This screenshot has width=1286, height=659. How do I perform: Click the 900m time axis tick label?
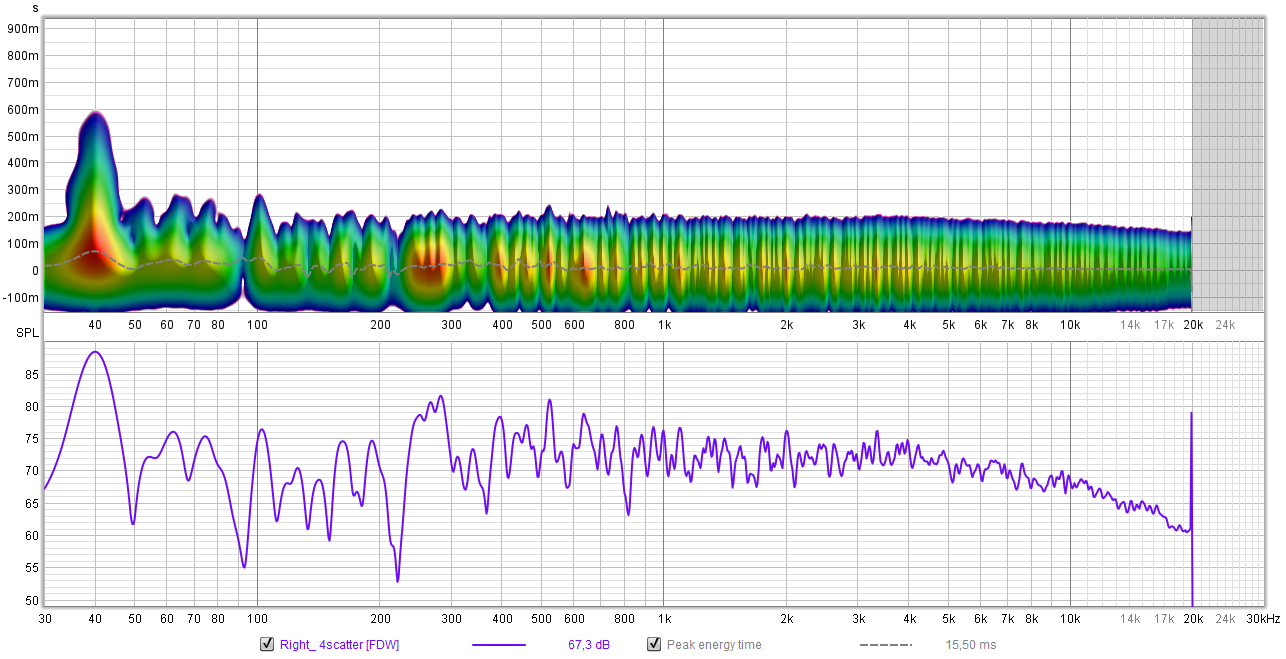click(23, 29)
